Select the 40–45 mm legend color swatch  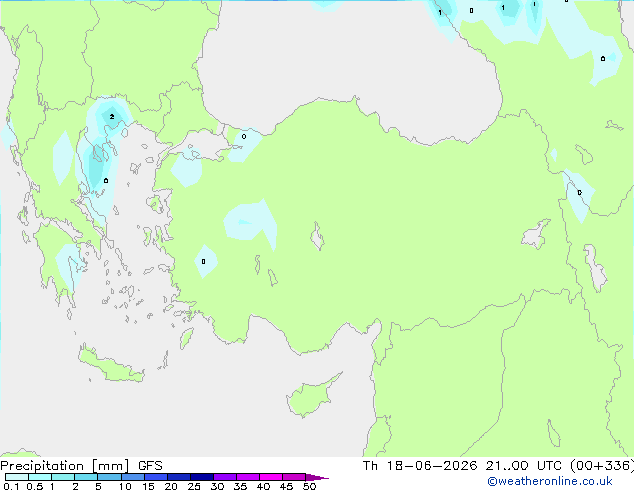click(271, 477)
